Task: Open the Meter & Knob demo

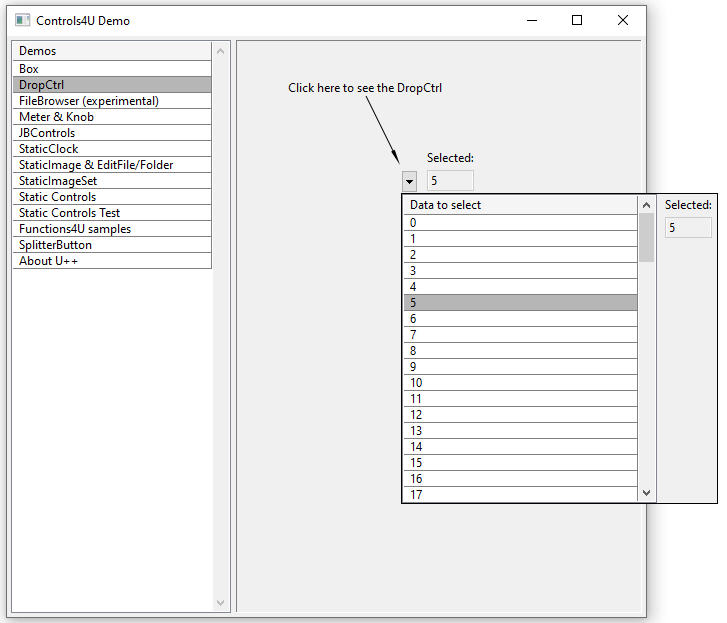Action: (x=112, y=117)
